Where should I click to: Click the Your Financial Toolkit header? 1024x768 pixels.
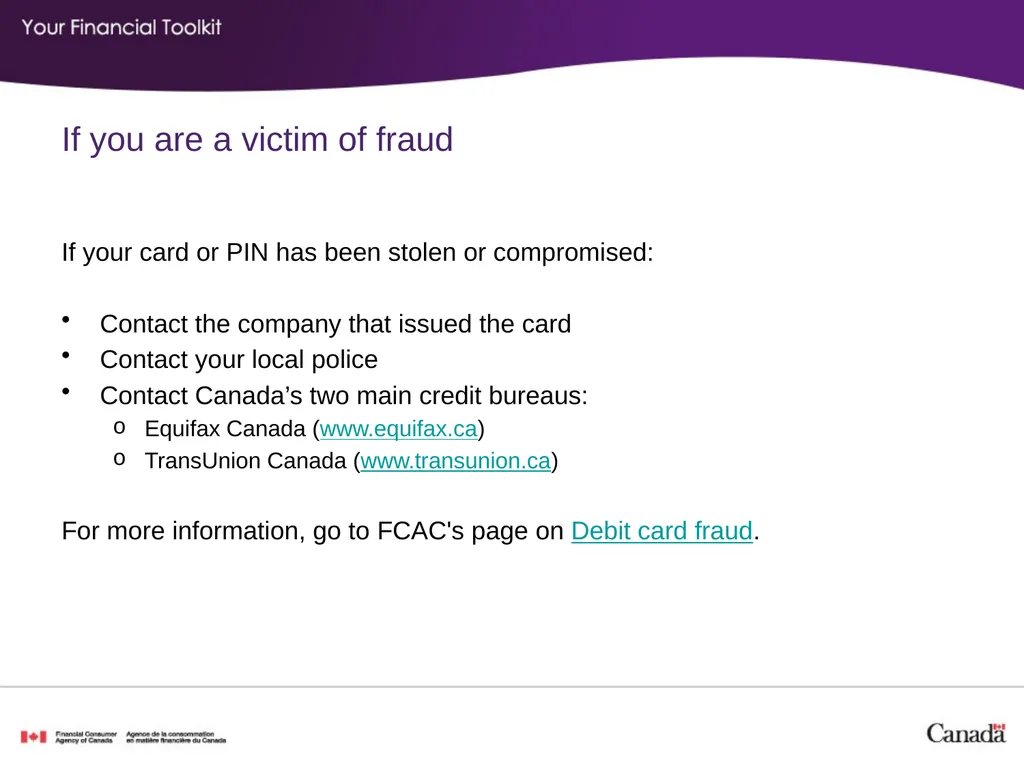[121, 27]
